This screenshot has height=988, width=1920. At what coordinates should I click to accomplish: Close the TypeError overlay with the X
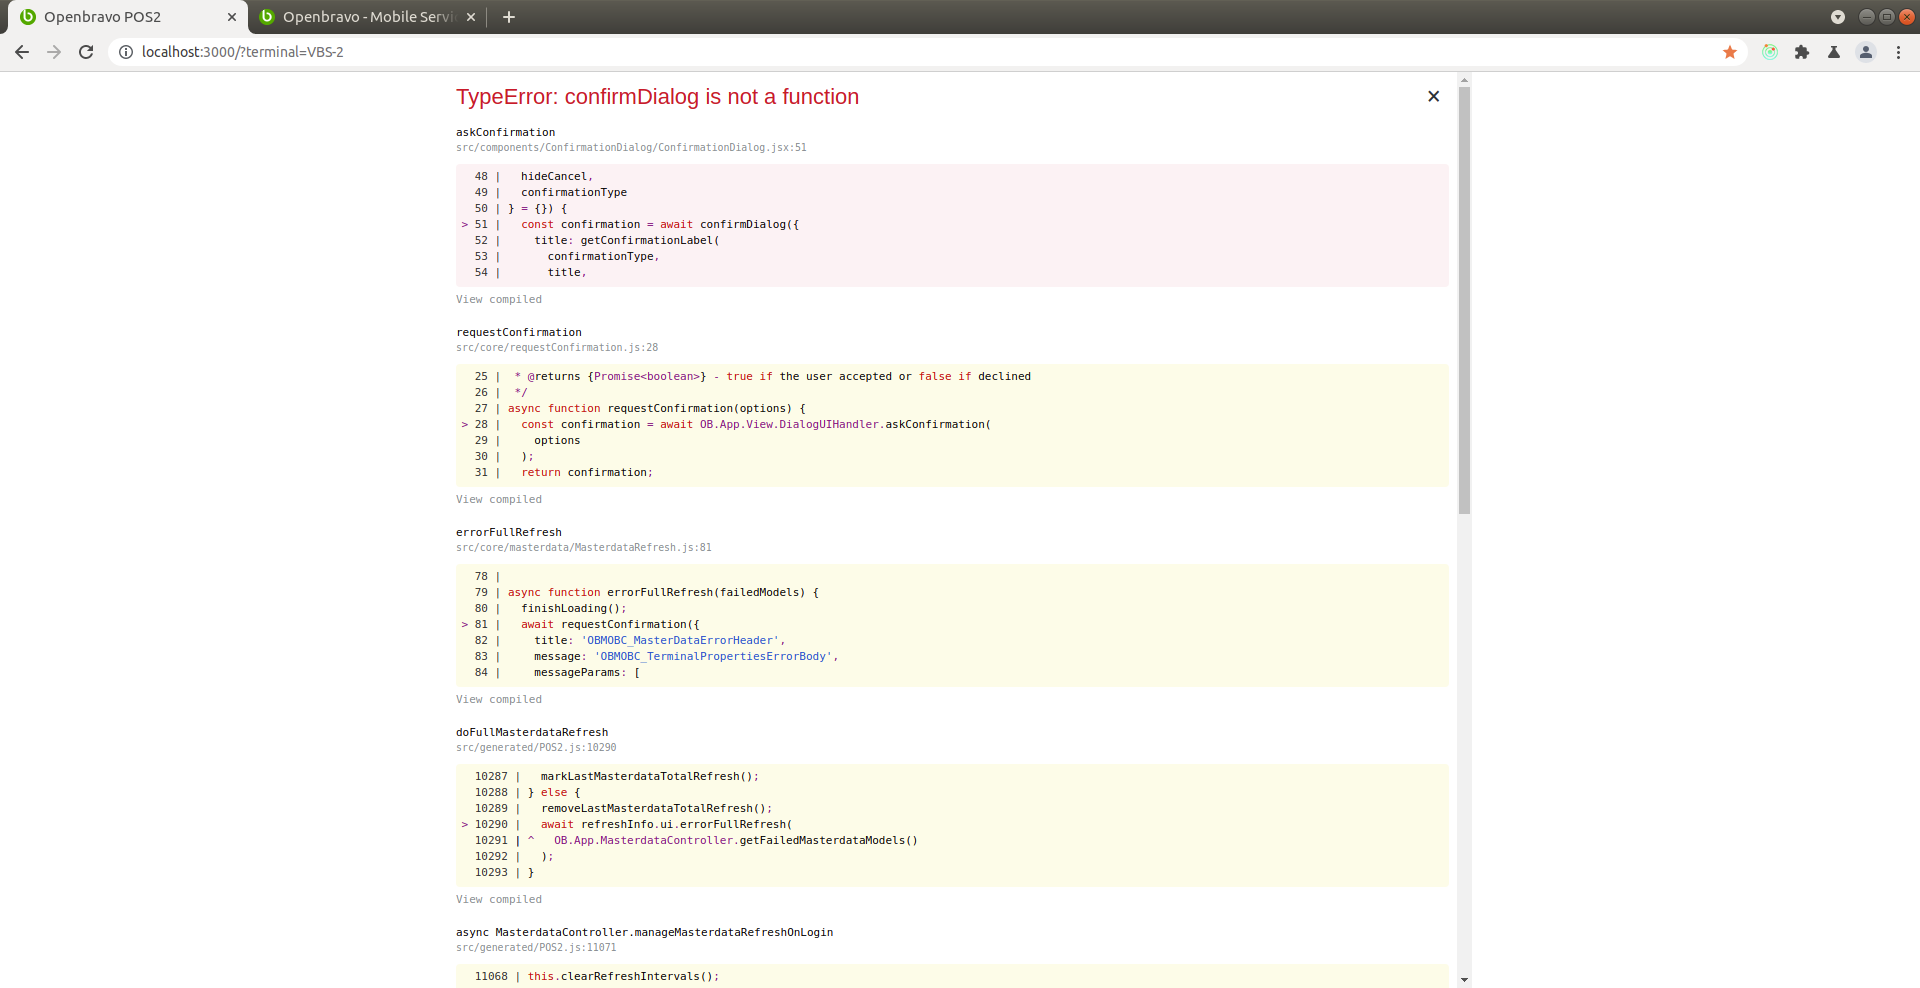coord(1433,96)
